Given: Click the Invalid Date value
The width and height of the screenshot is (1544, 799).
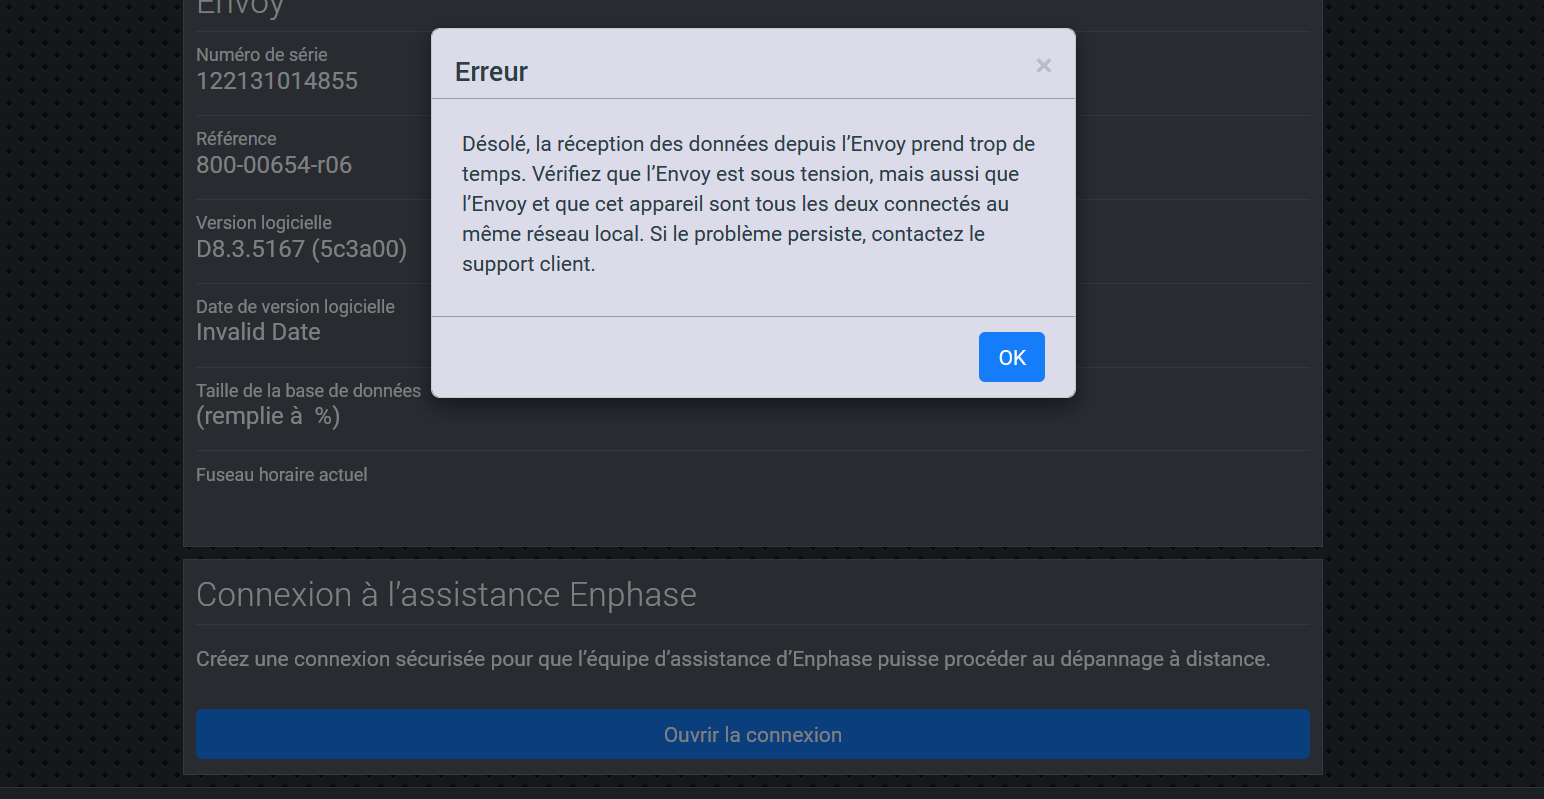Looking at the screenshot, I should tap(258, 332).
